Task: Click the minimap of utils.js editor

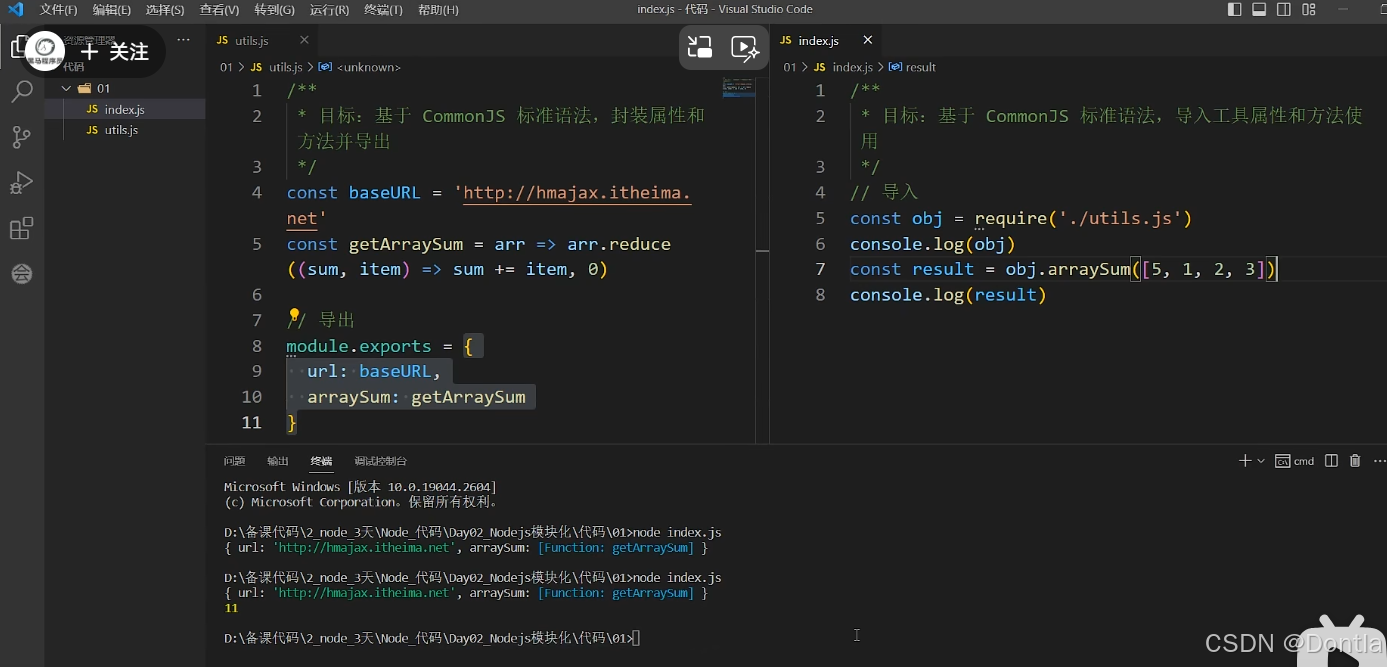Action: pos(738,88)
